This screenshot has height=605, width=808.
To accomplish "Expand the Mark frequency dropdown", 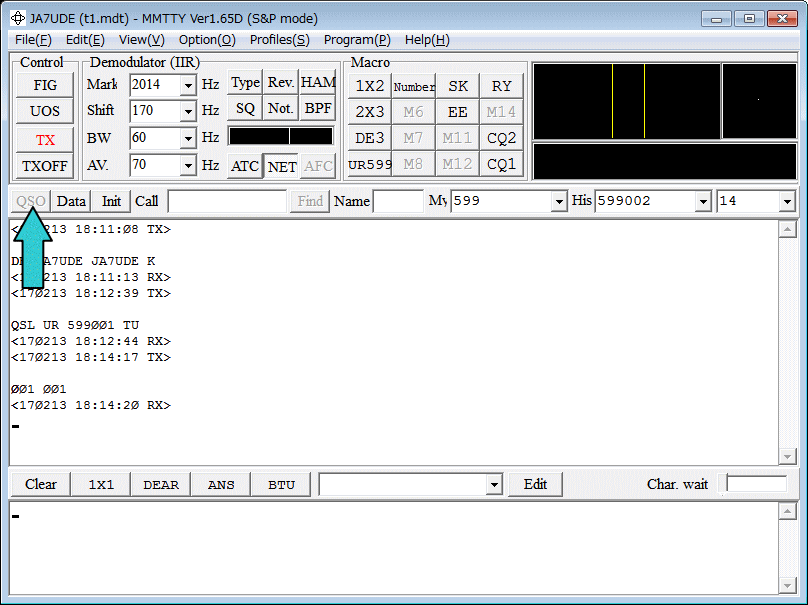I will click(188, 85).
